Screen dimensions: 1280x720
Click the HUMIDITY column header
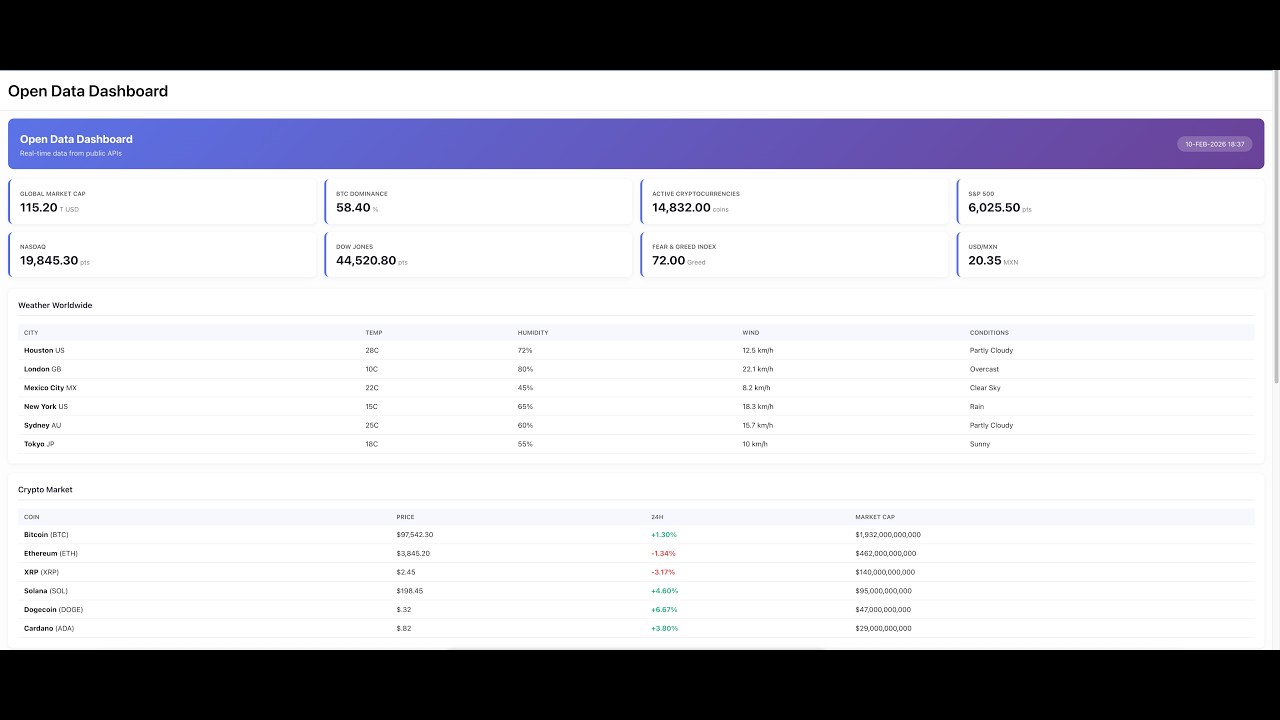pos(533,333)
